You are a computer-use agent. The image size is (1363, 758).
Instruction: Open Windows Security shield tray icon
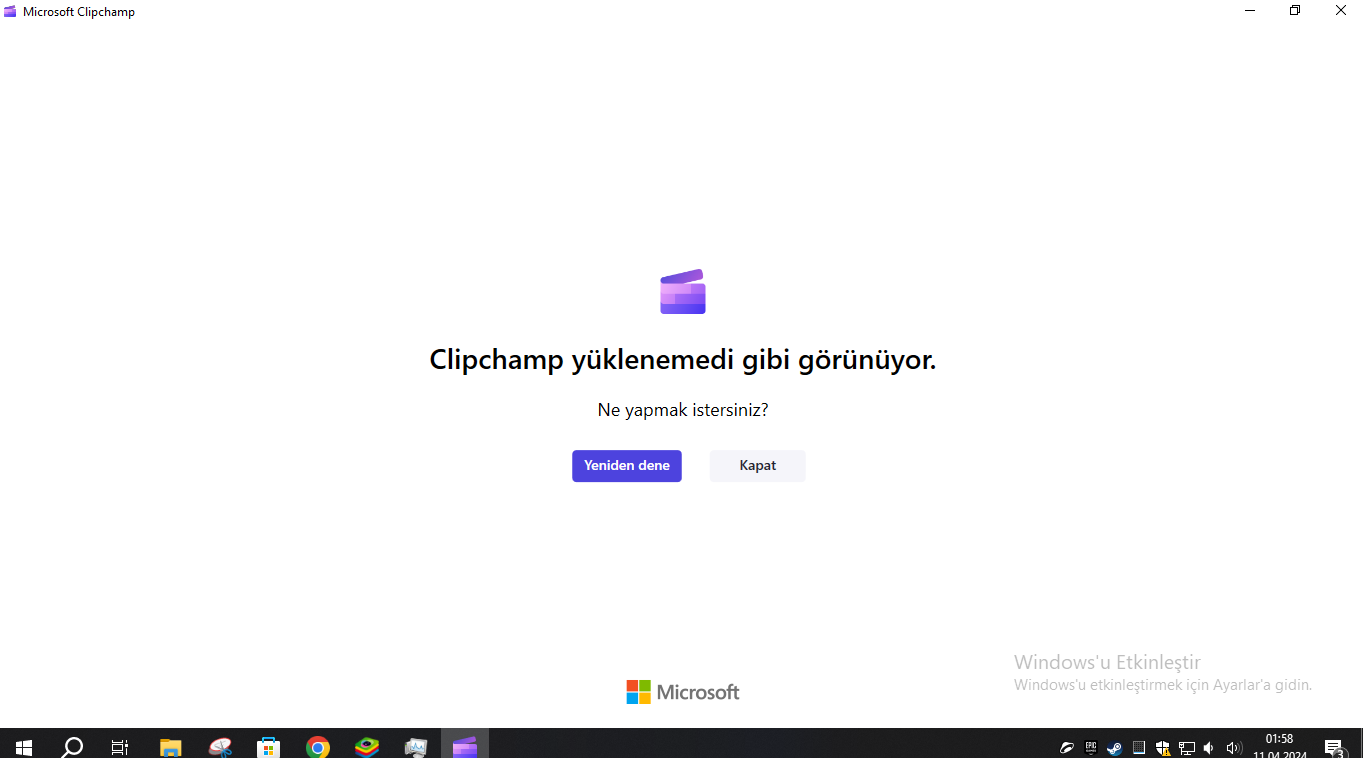(x=1163, y=748)
